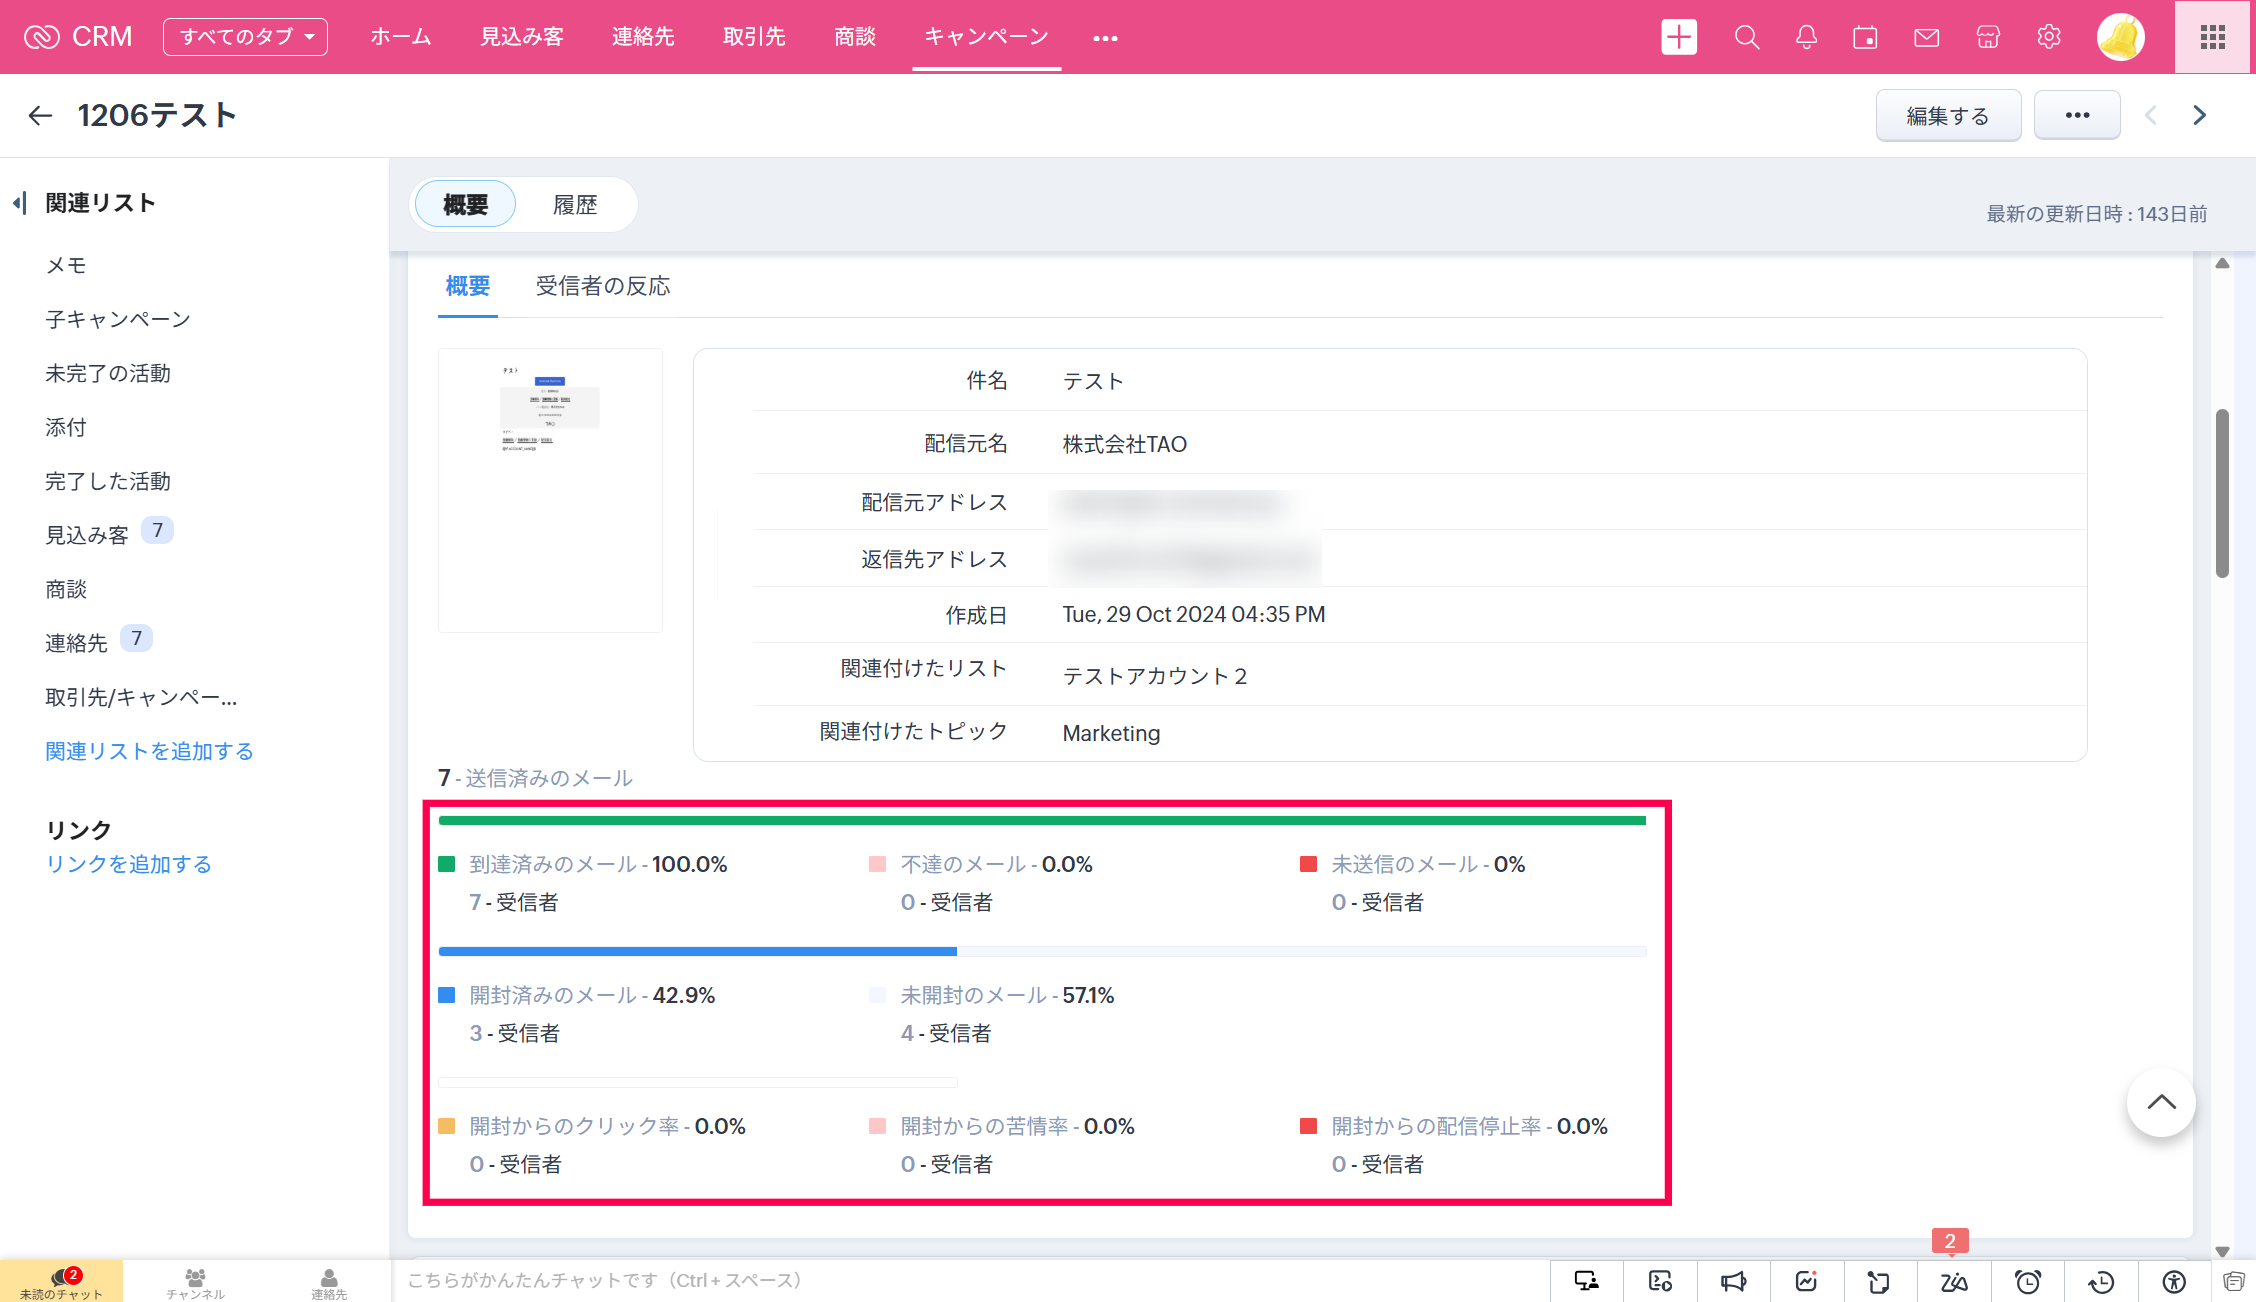Viewport: 2256px width, 1302px height.
Task: Open the app launcher grid icon
Action: [x=2213, y=38]
